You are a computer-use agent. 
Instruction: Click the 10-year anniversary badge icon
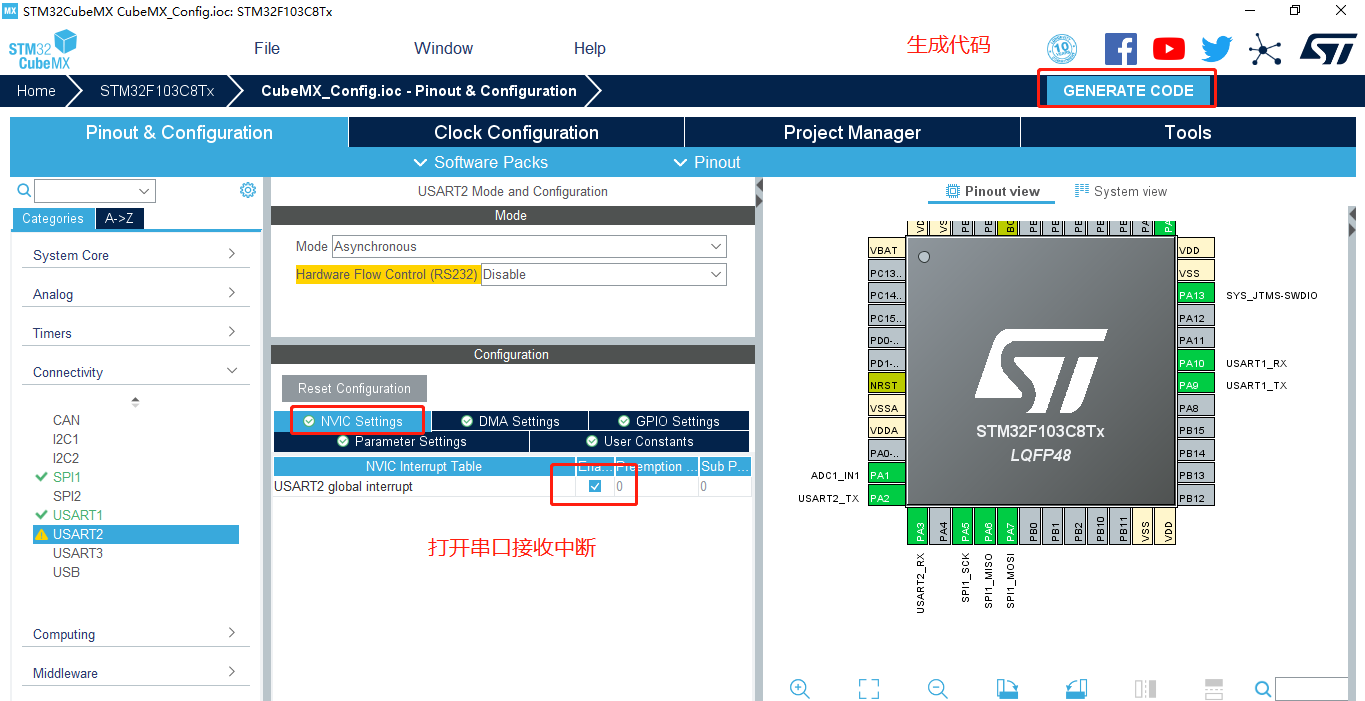click(1062, 49)
